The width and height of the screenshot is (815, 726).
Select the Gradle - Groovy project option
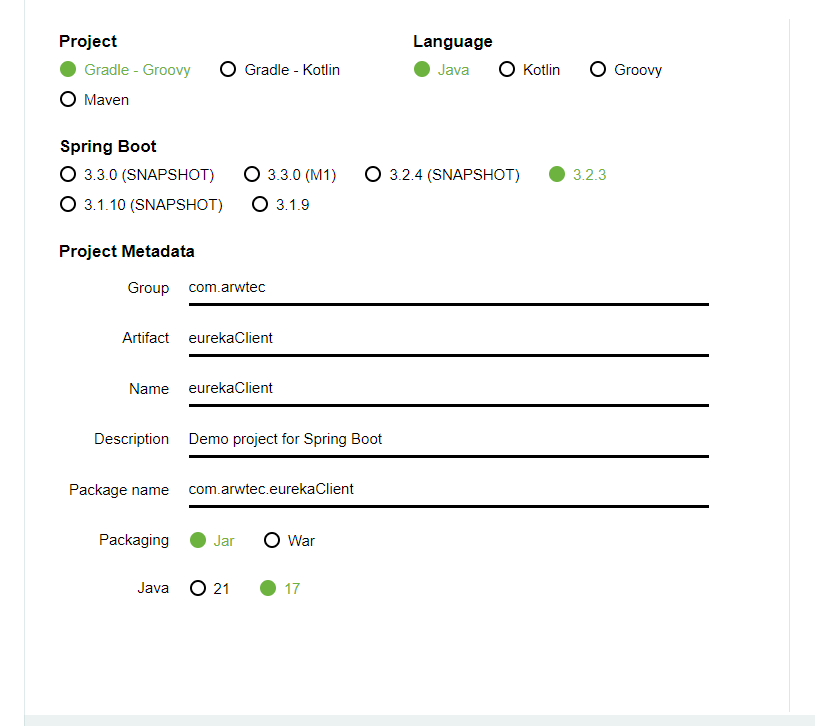[x=68, y=70]
